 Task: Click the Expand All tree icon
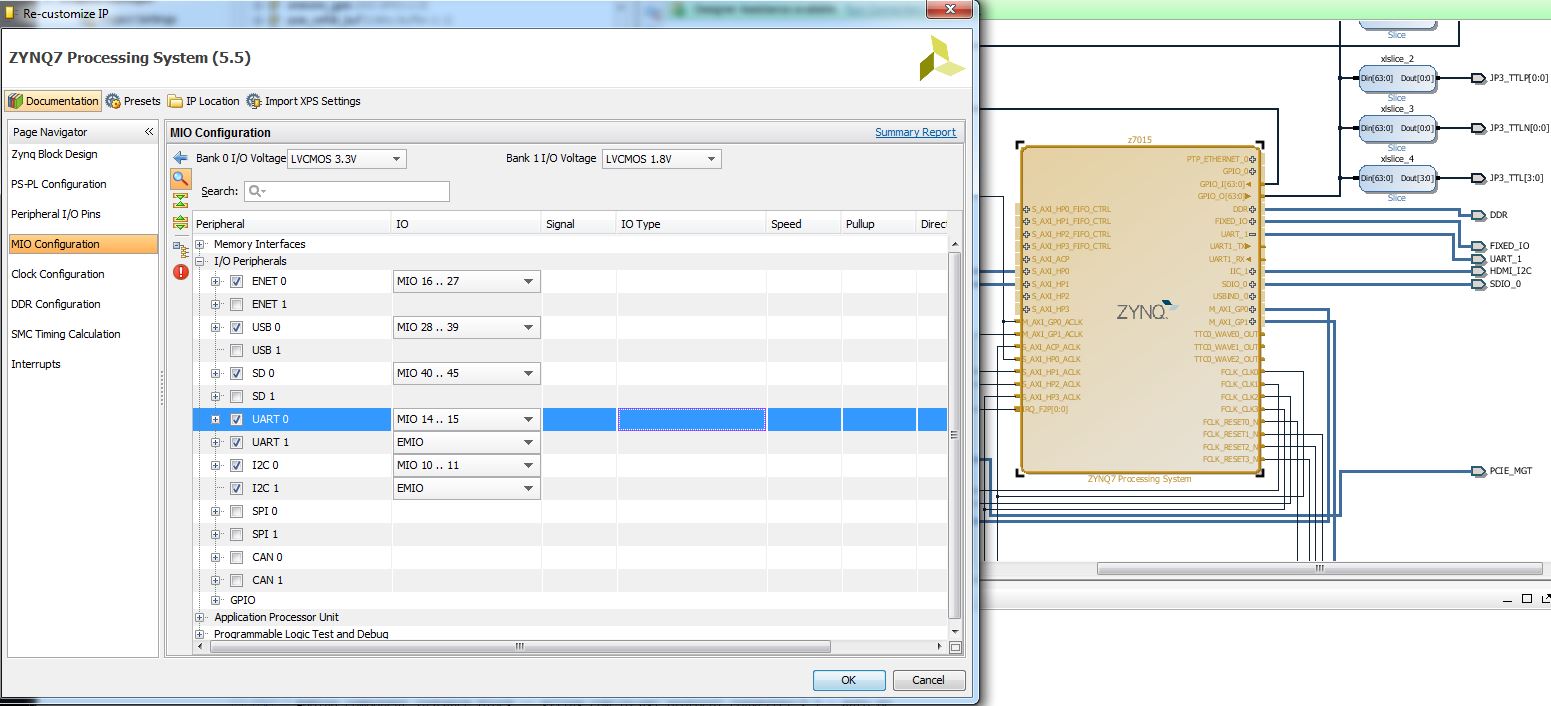[x=181, y=222]
